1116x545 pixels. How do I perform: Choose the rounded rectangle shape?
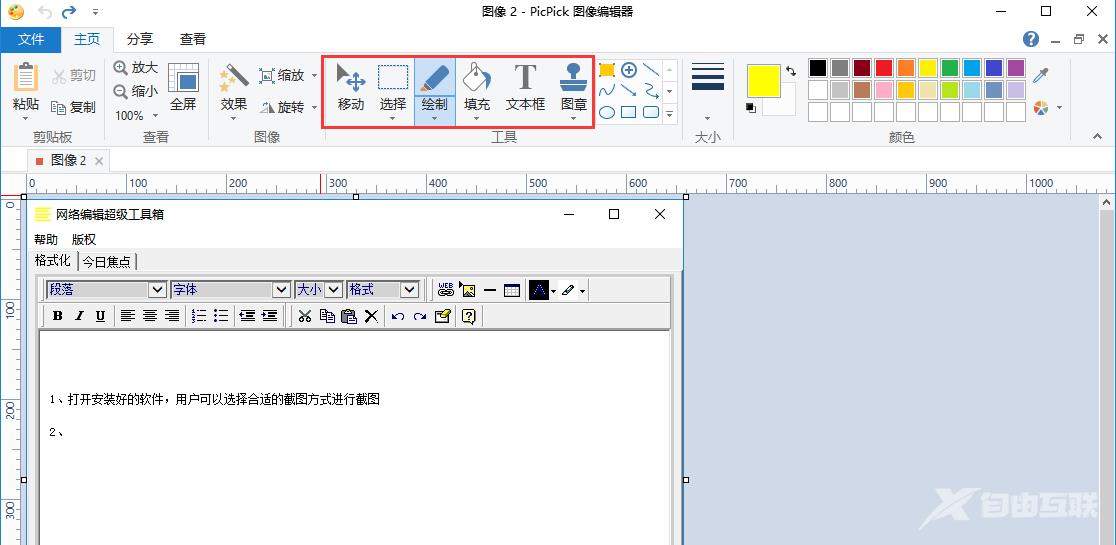pyautogui.click(x=651, y=112)
